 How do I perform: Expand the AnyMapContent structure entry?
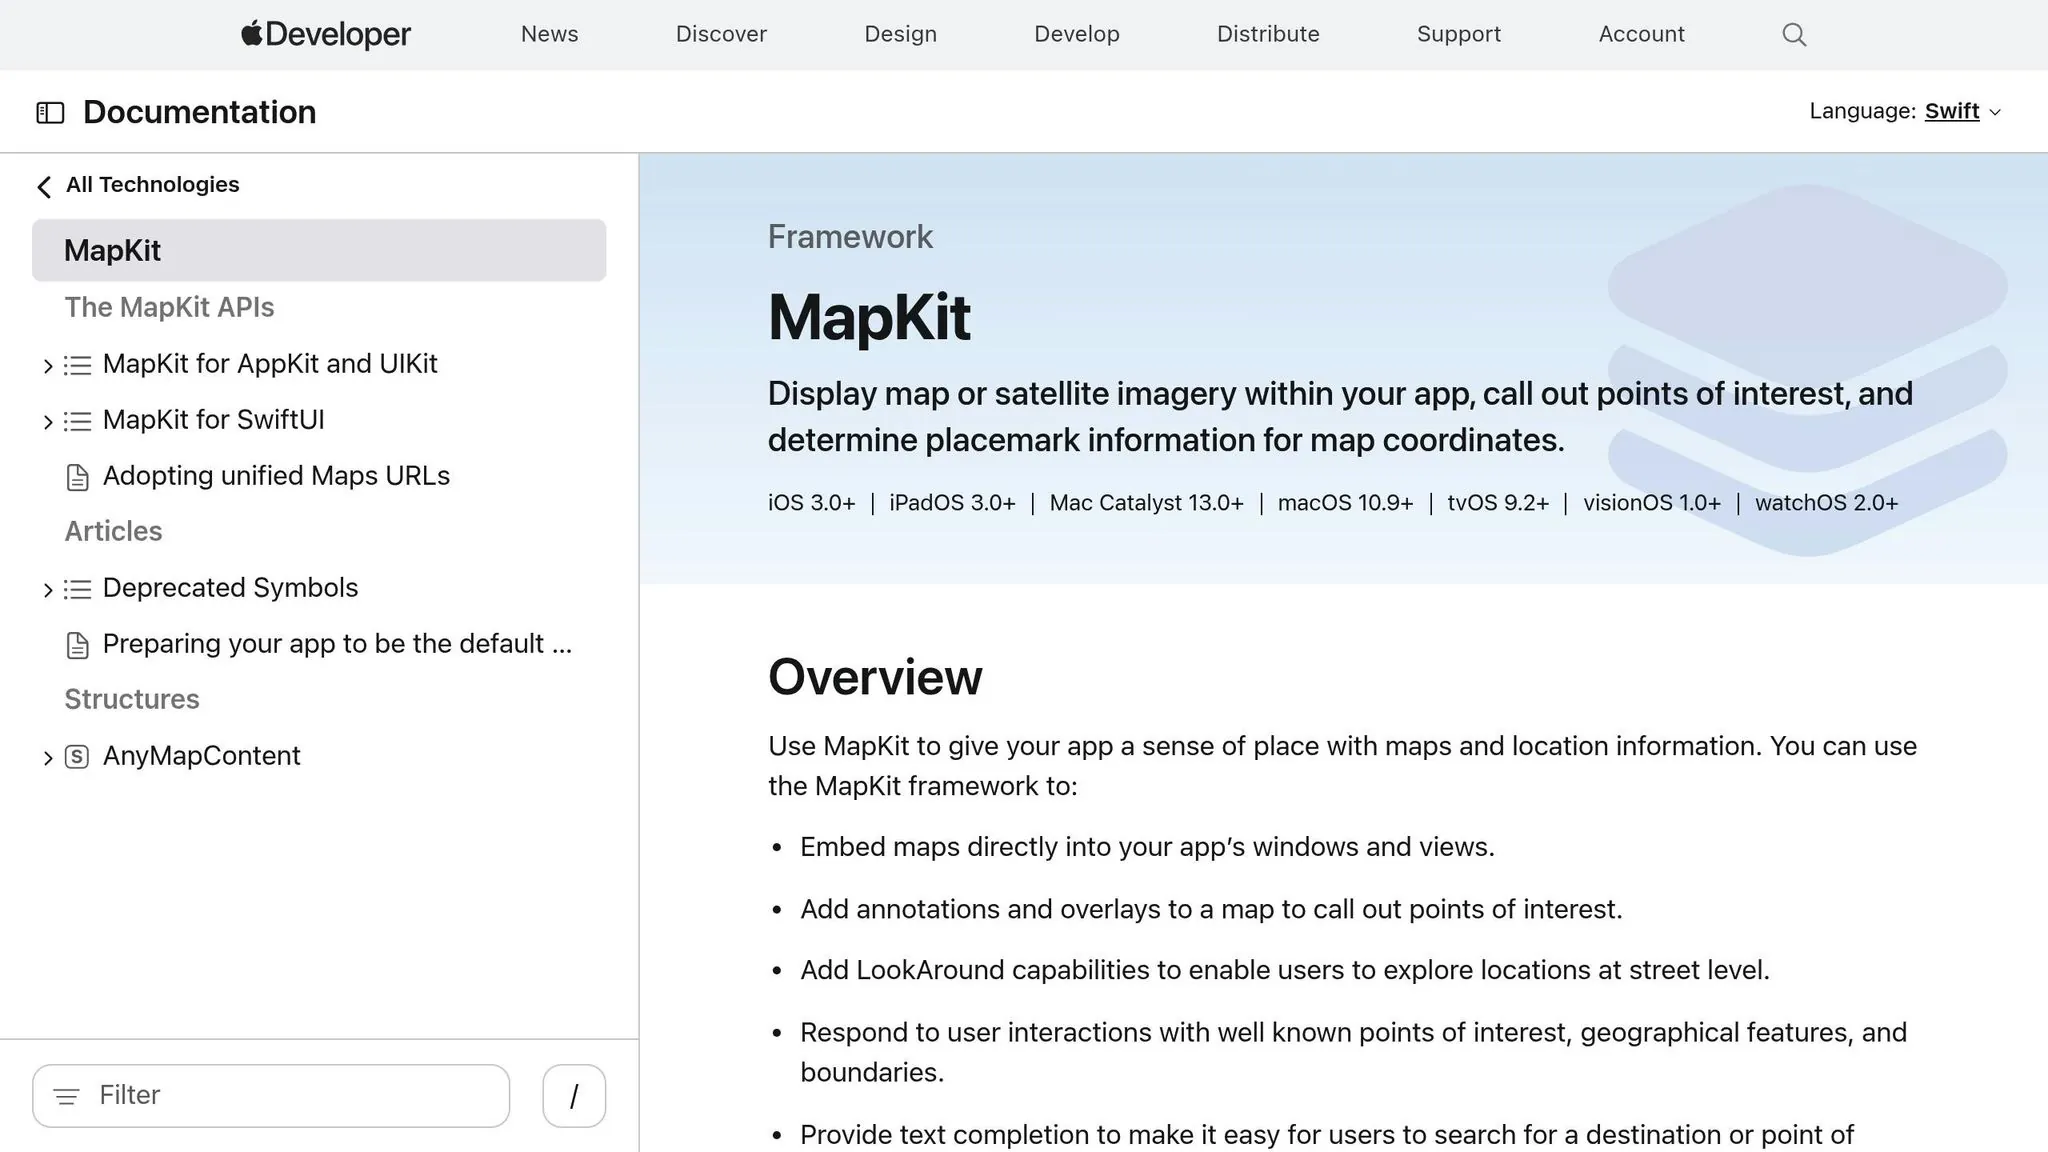47,757
